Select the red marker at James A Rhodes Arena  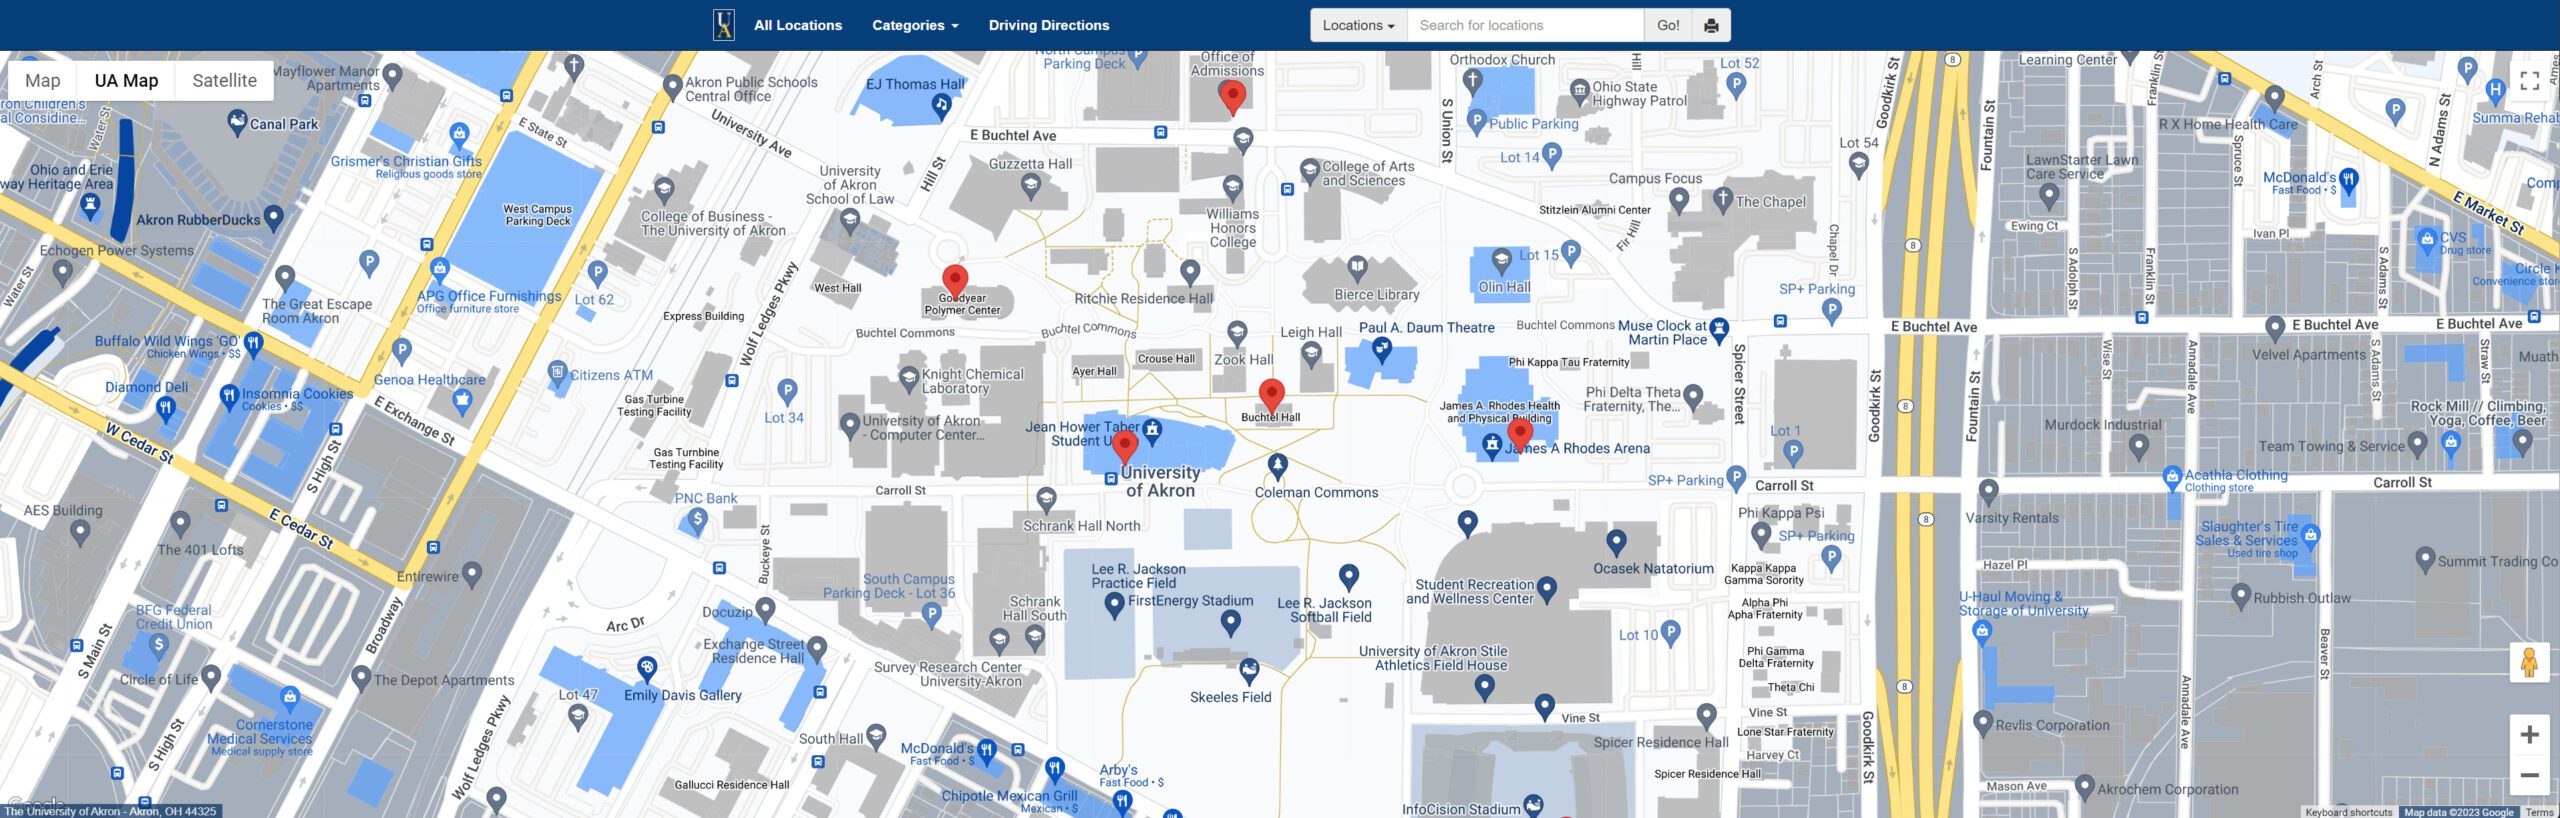(1520, 434)
